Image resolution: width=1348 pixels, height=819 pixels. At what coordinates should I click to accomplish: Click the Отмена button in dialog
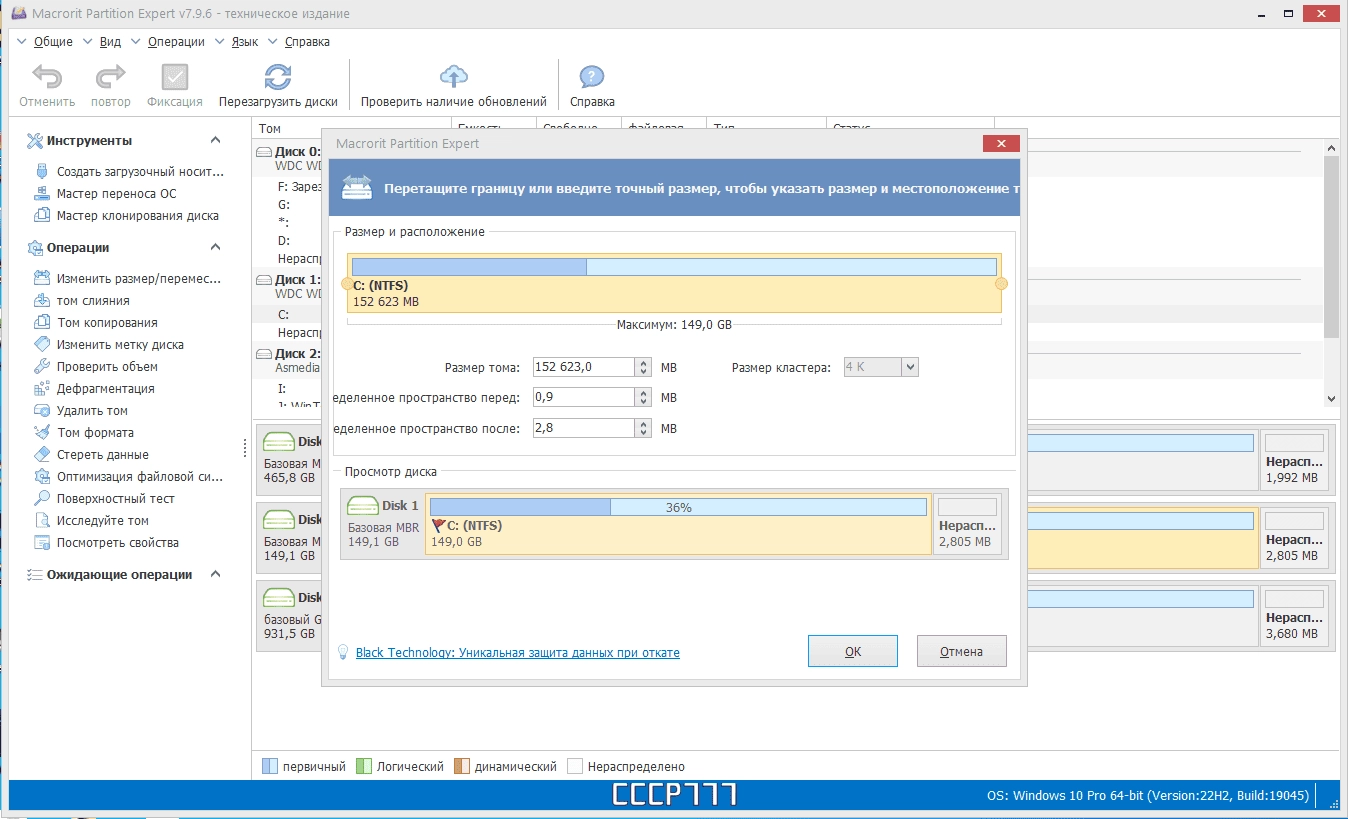click(x=961, y=651)
